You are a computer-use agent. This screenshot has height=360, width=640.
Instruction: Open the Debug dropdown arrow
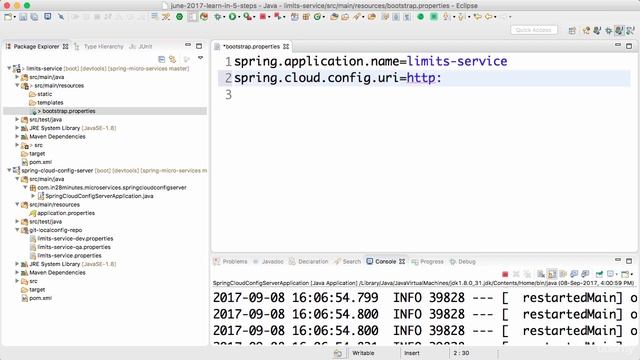(x=224, y=17)
